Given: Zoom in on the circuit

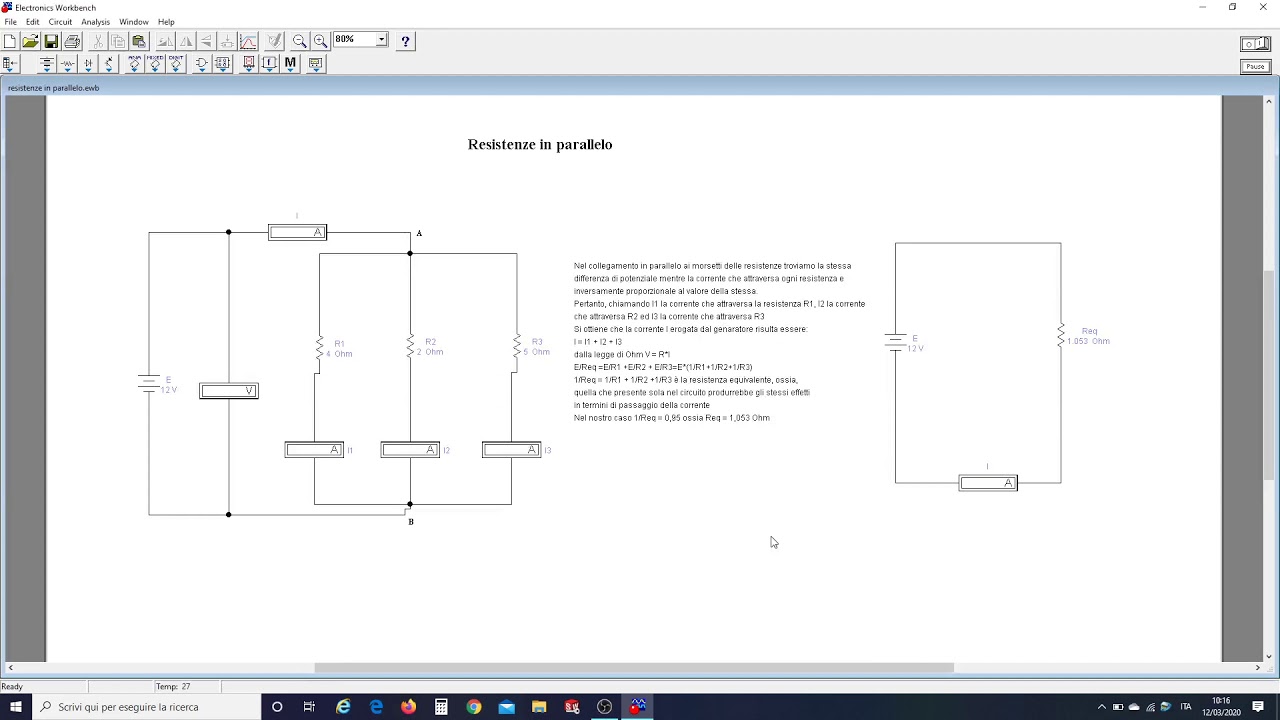Looking at the screenshot, I should [x=320, y=41].
